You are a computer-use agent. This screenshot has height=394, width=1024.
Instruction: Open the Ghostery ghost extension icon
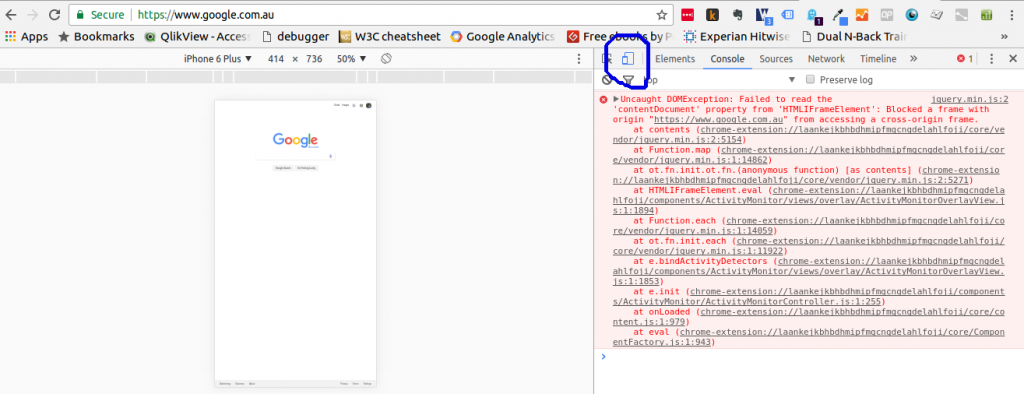click(814, 15)
